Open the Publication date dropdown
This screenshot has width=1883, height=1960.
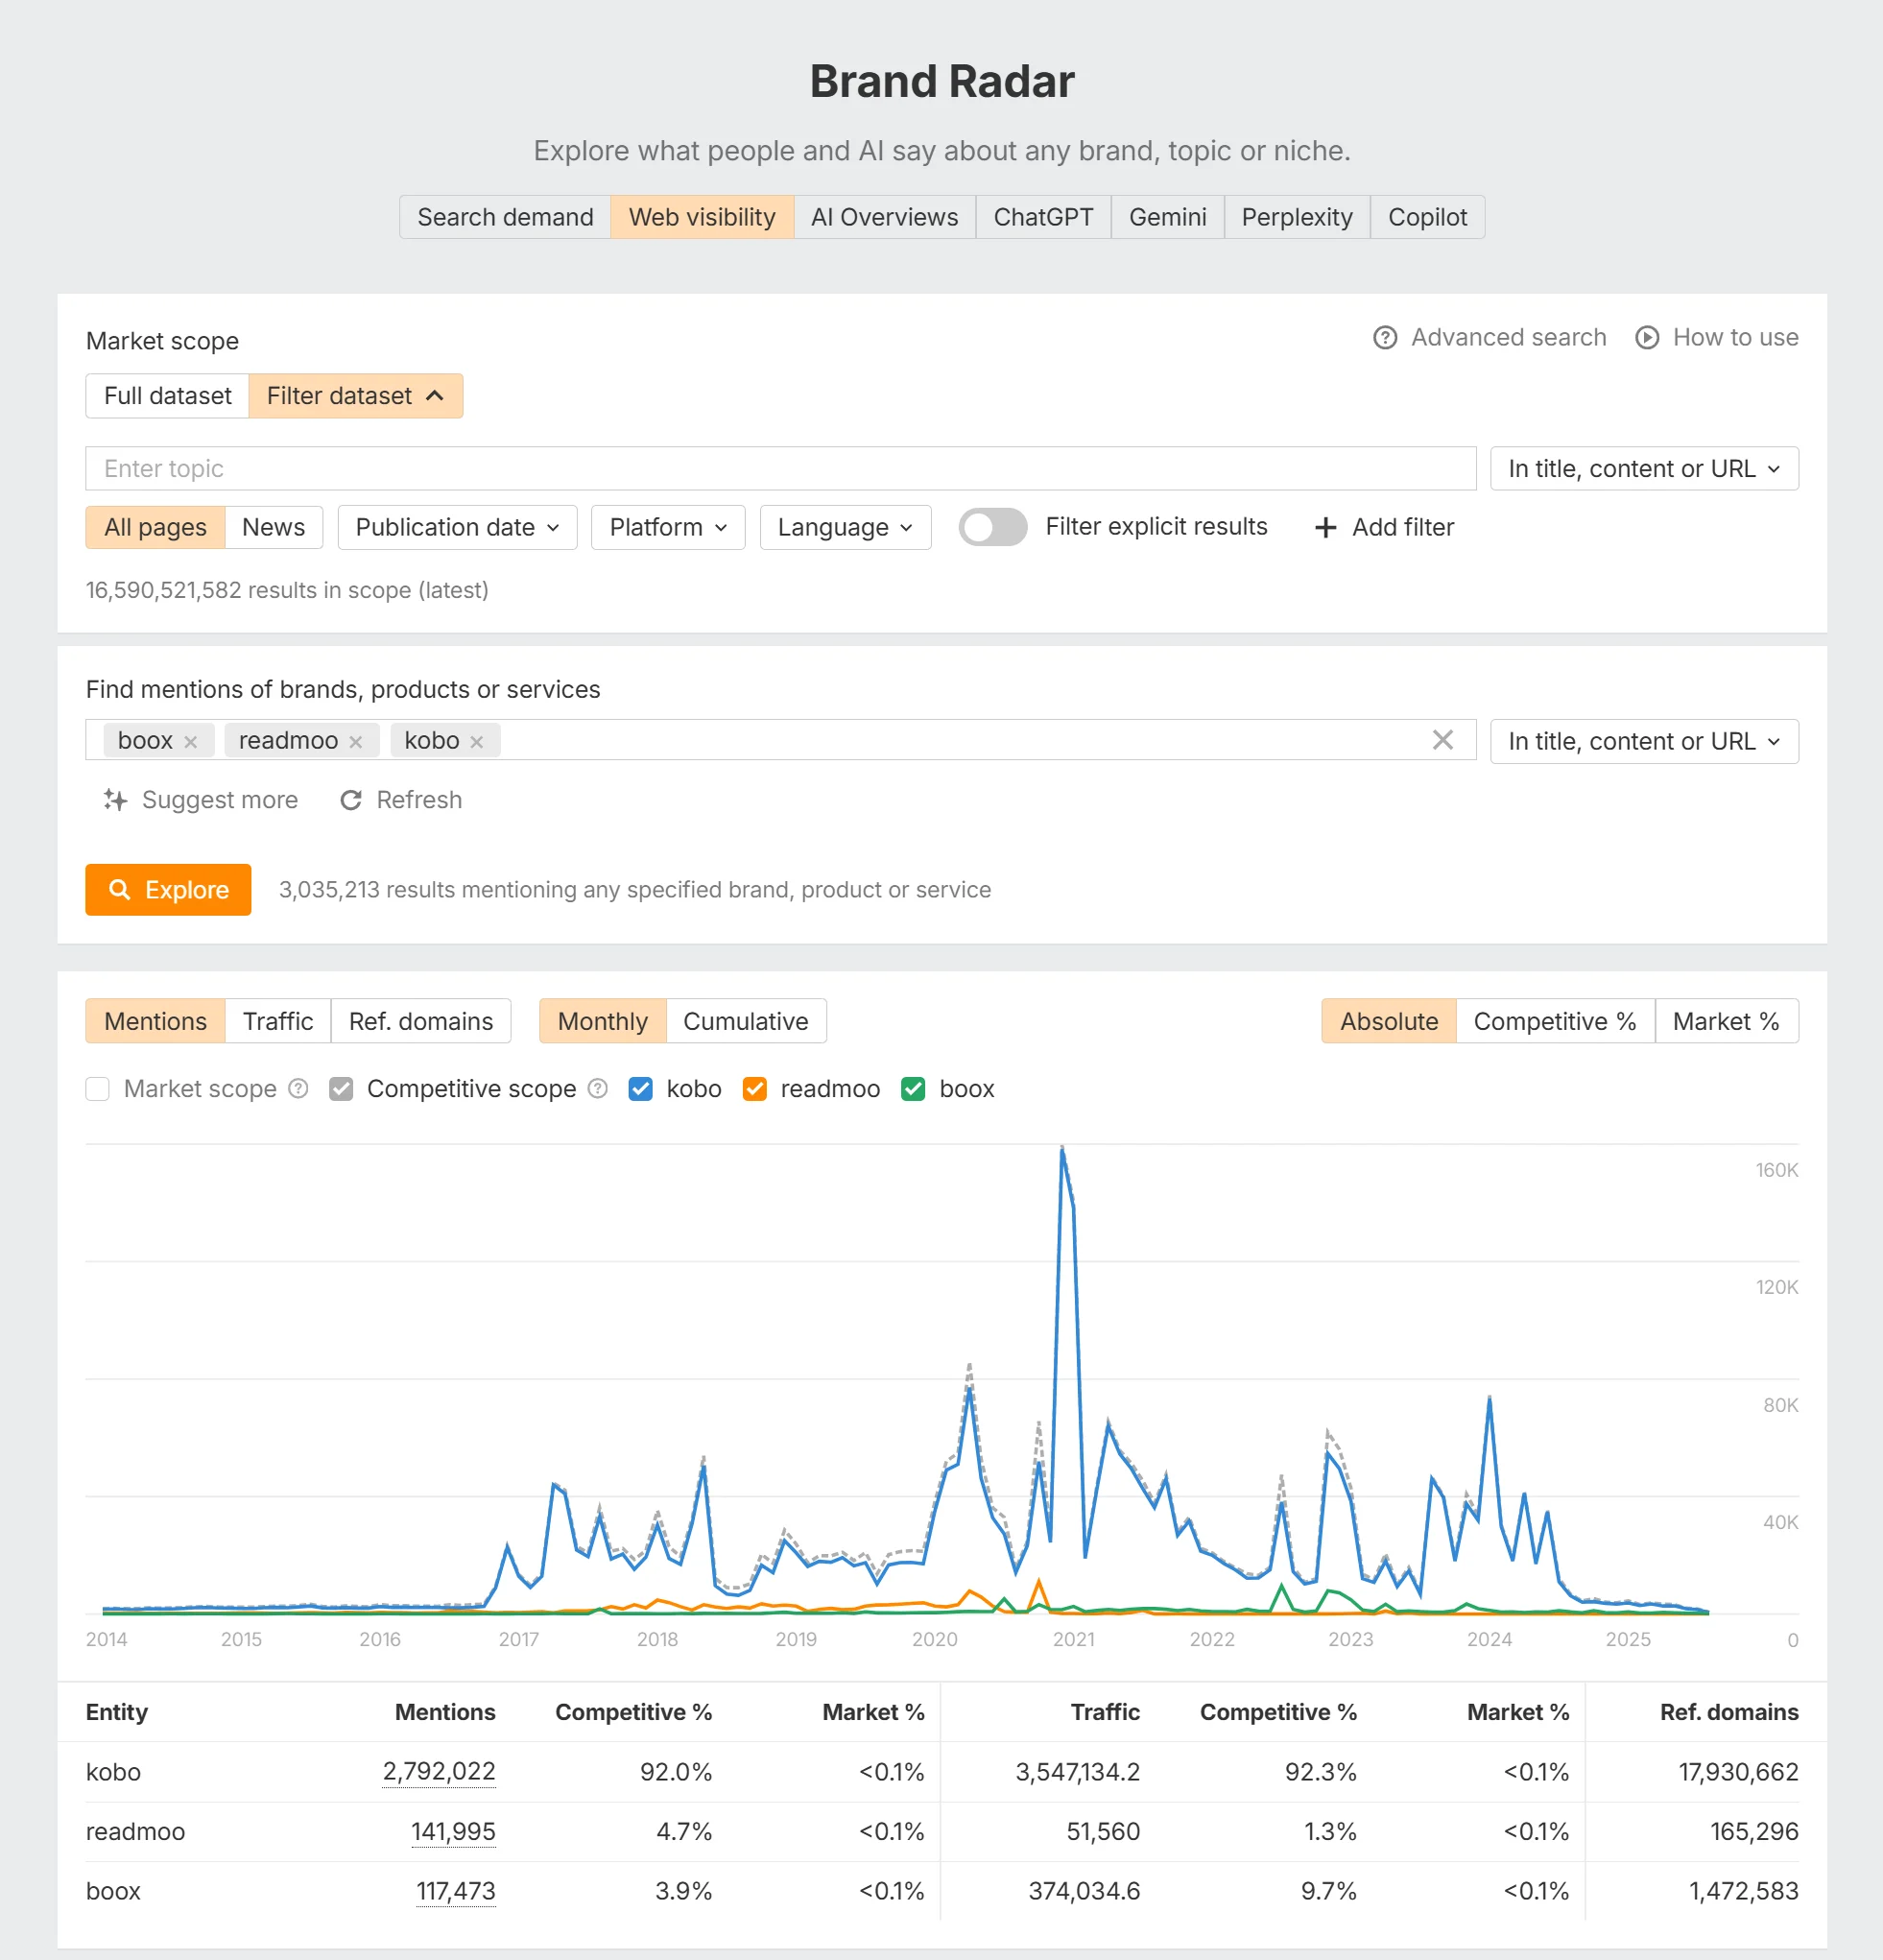coord(457,527)
